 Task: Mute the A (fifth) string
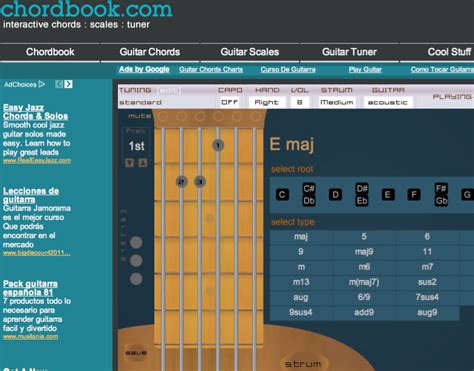coord(181,116)
